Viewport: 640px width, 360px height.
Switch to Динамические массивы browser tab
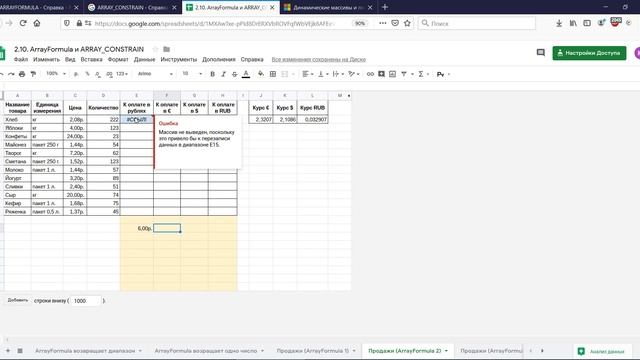[328, 7]
